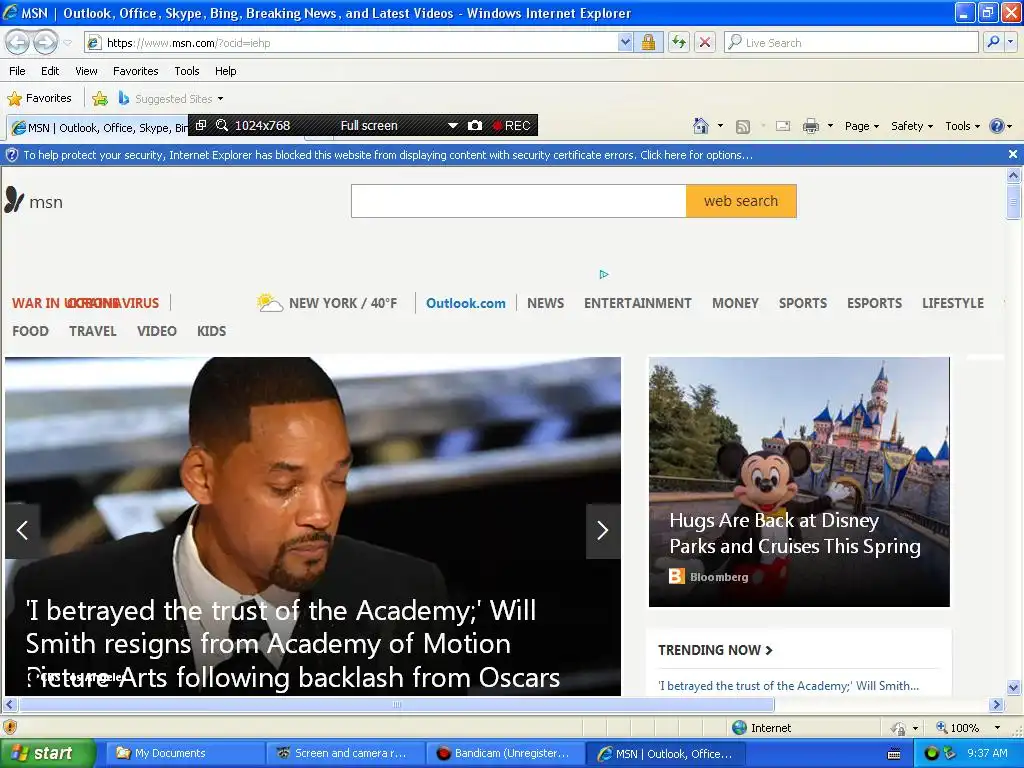Image resolution: width=1024 pixels, height=768 pixels.
Task: Go to the ESPORTS section
Action: click(x=874, y=303)
